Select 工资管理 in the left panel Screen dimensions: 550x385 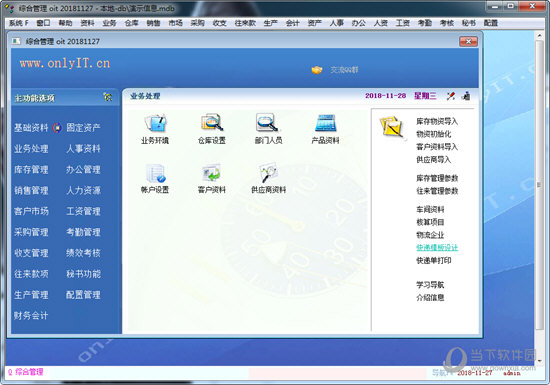[x=83, y=211]
